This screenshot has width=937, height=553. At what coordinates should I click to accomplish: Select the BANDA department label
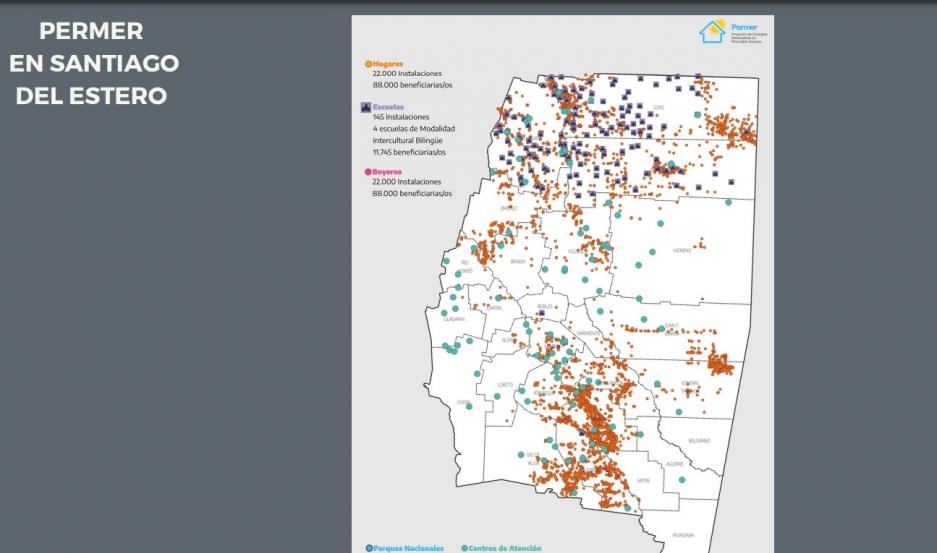(x=517, y=262)
